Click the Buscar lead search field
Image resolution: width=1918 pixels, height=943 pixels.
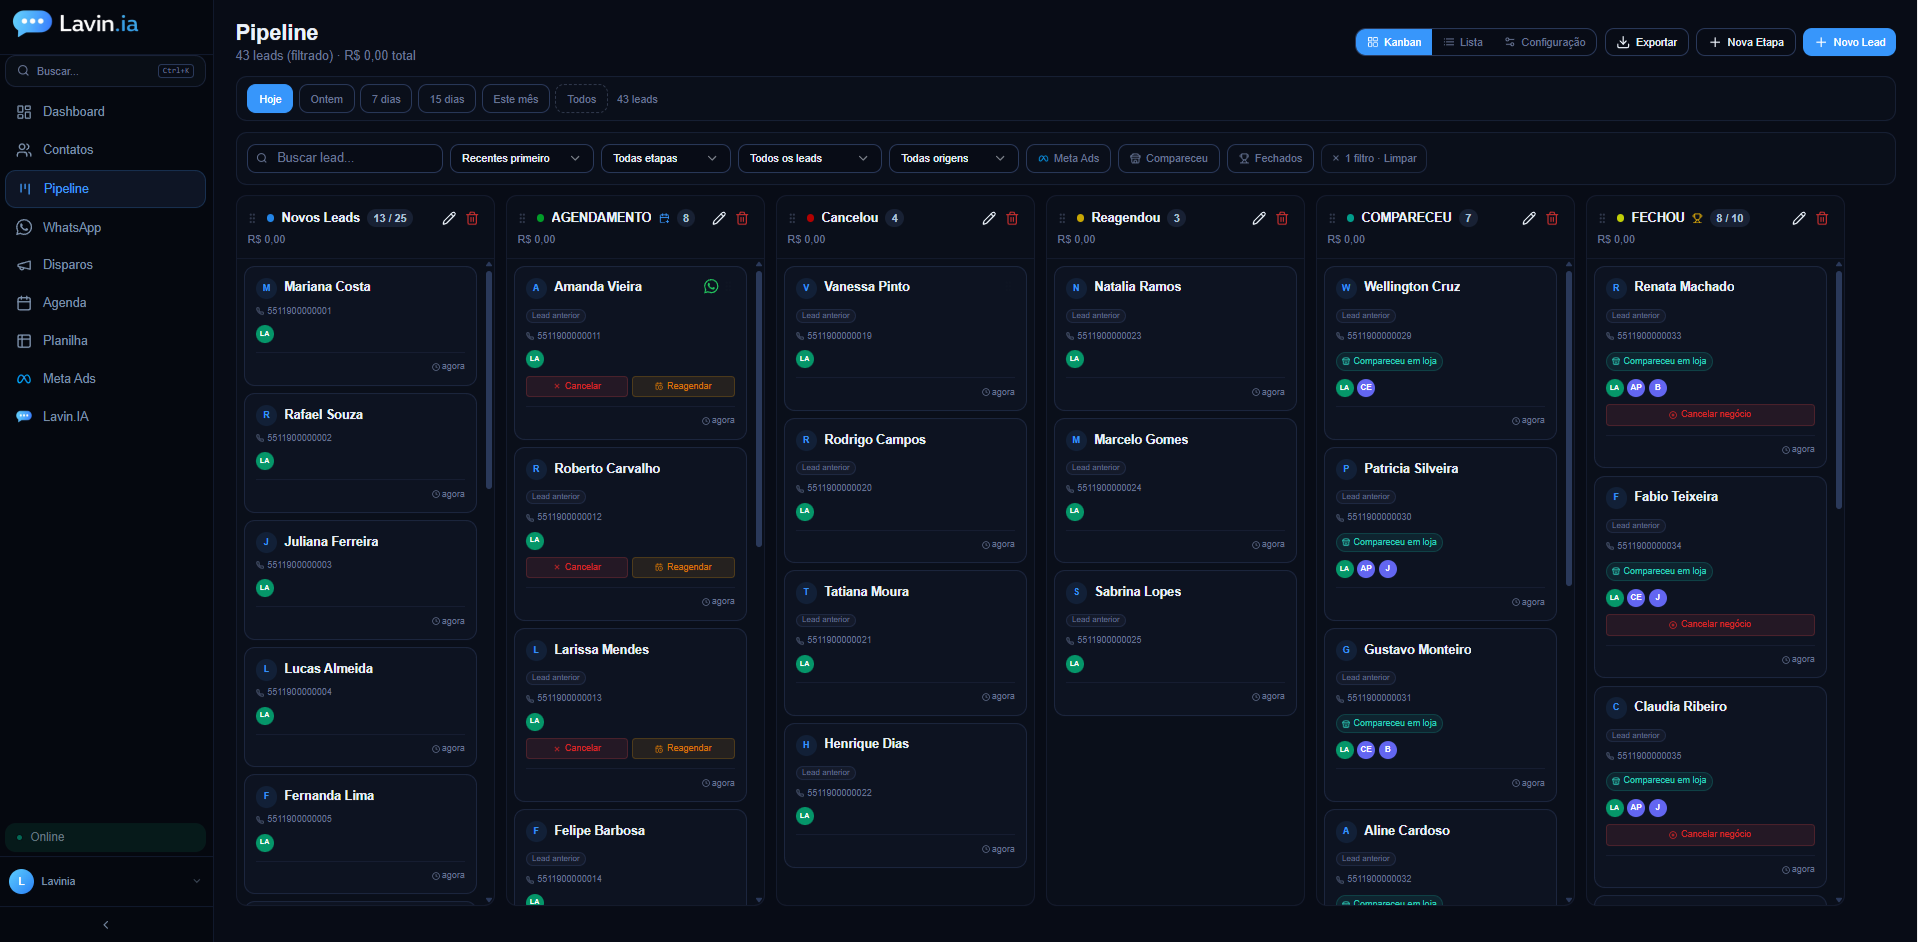tap(345, 158)
